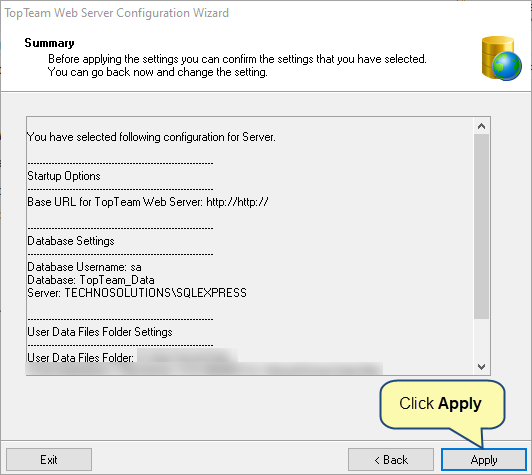
Task: Click the 'Database Settings' heading text
Action: click(x=71, y=241)
